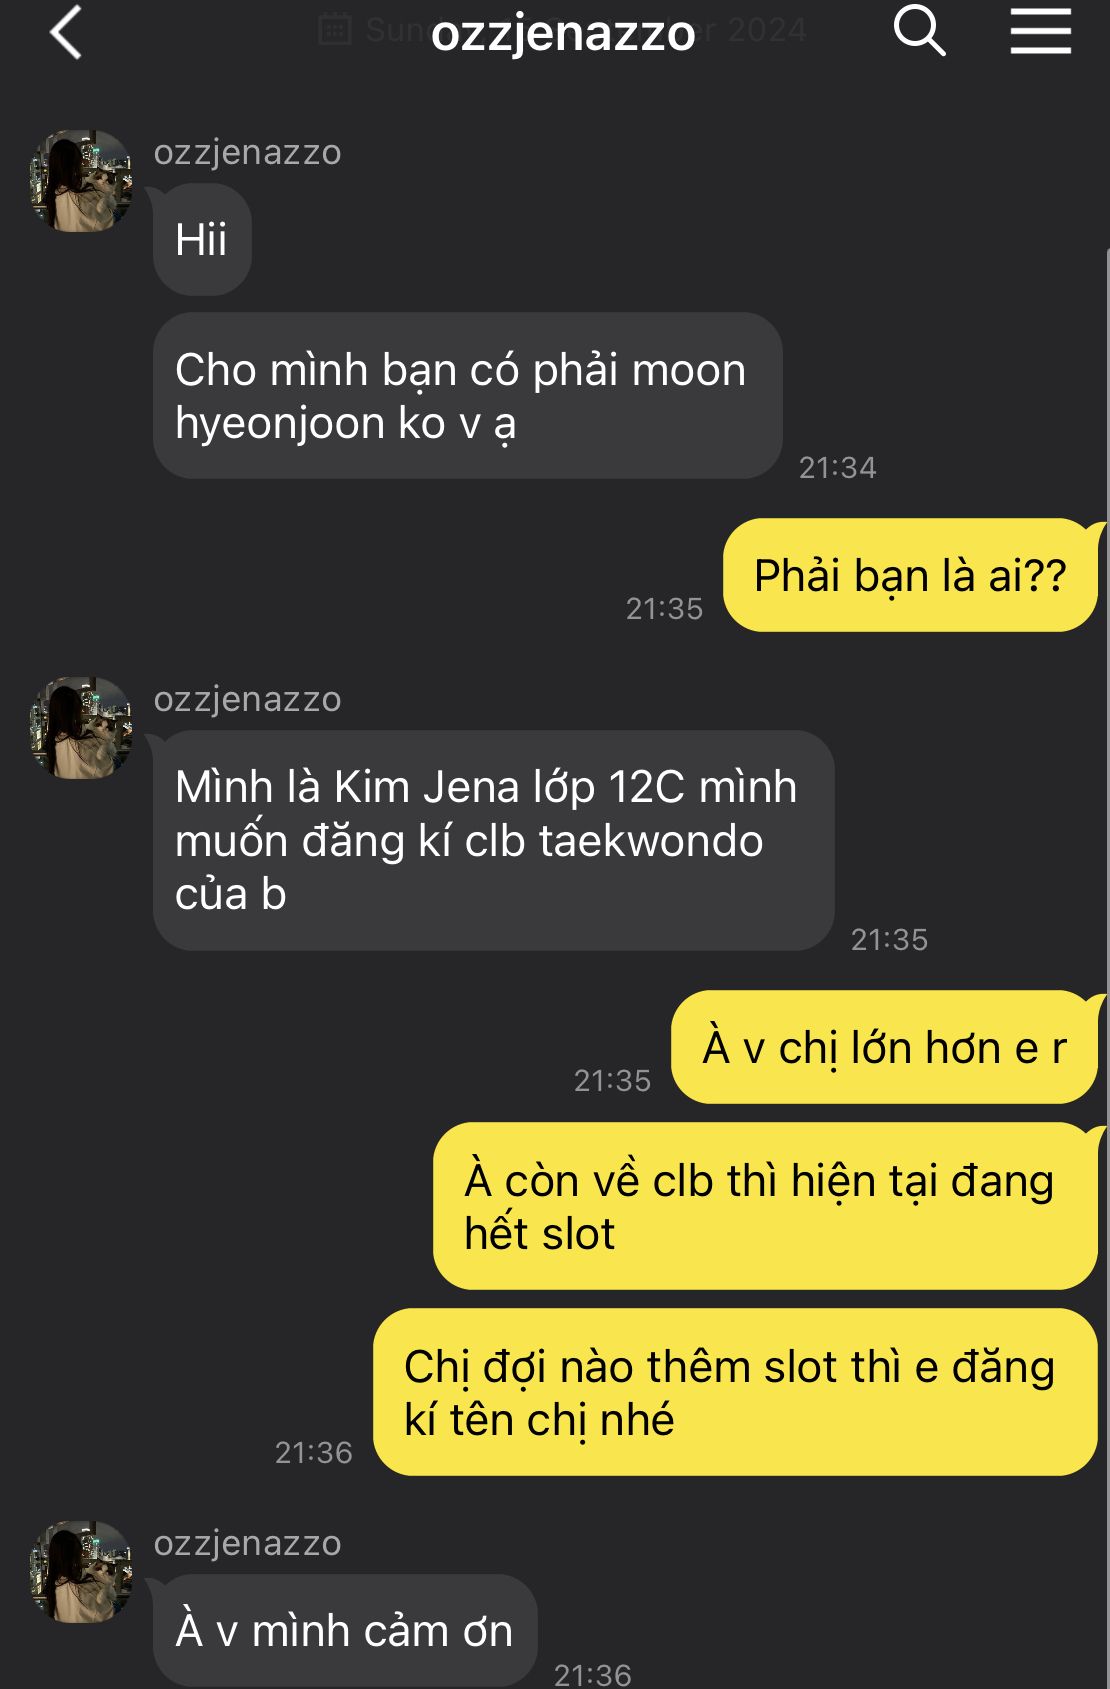
Task: Open the chat search magnifier icon
Action: pyautogui.click(x=919, y=30)
